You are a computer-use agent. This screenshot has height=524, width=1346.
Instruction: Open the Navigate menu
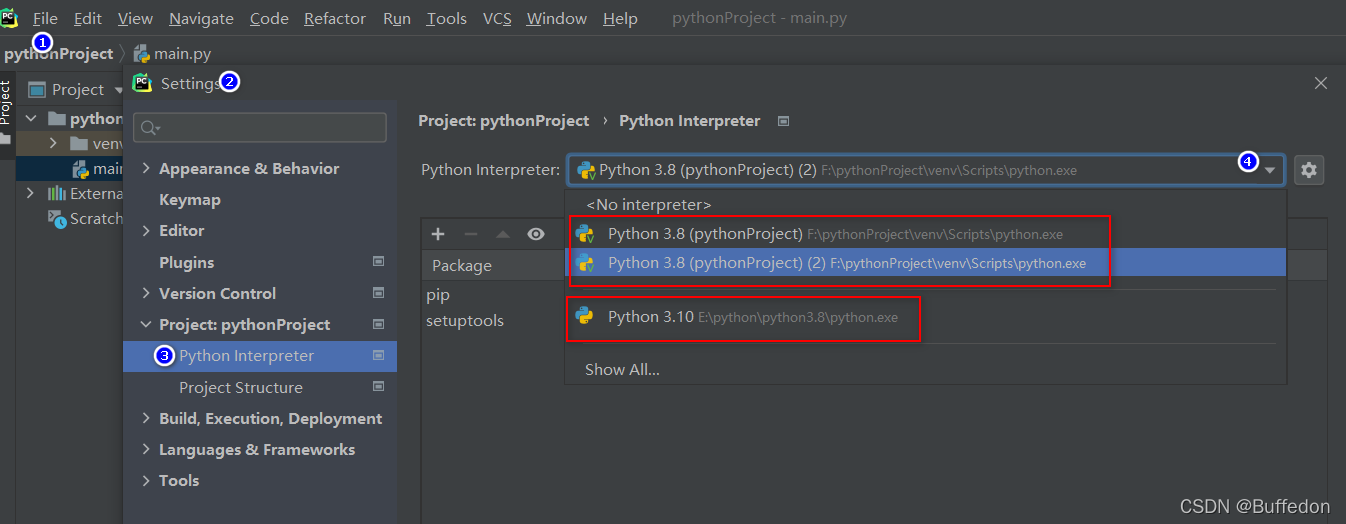[x=201, y=18]
